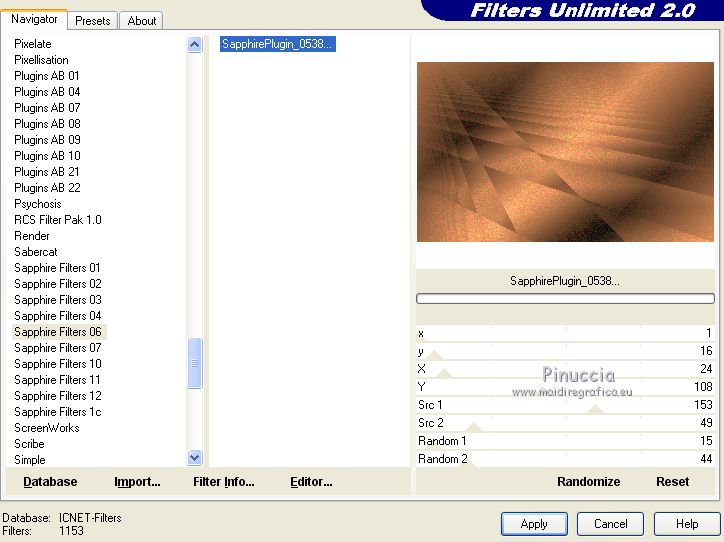Select the SapphirePlugin_0538 filter entry
This screenshot has height=542, width=724.
pyautogui.click(x=278, y=44)
